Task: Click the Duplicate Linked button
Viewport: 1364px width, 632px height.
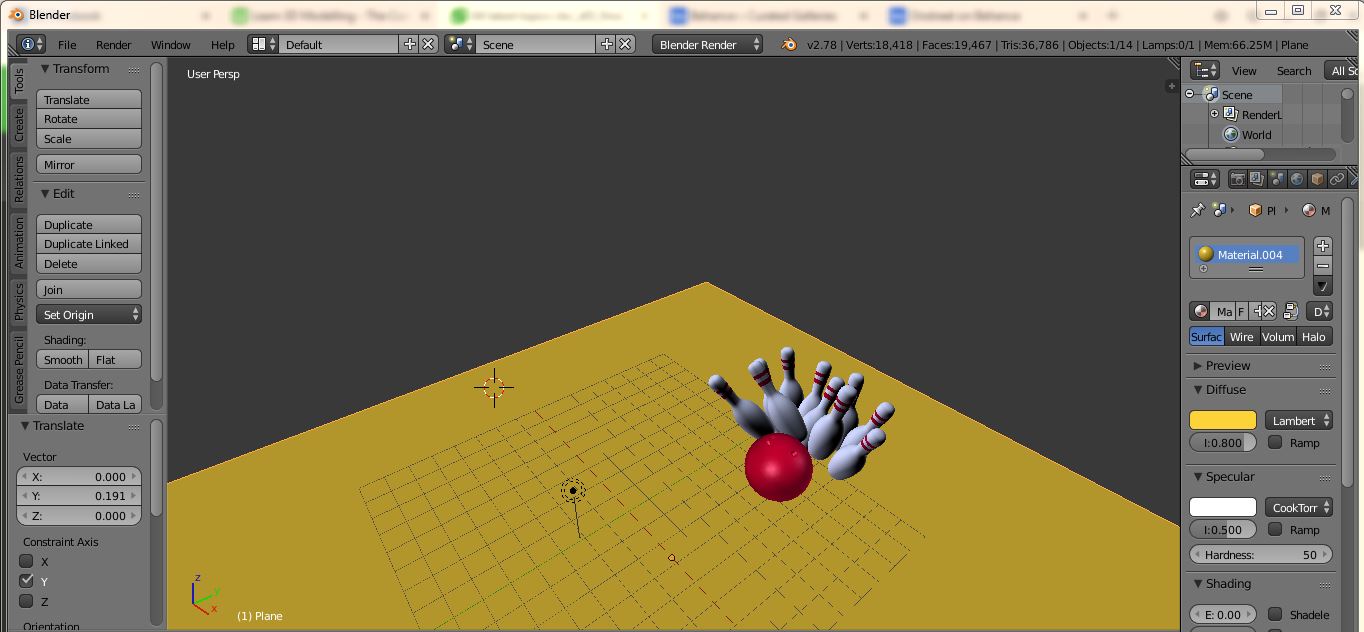Action: coord(88,244)
